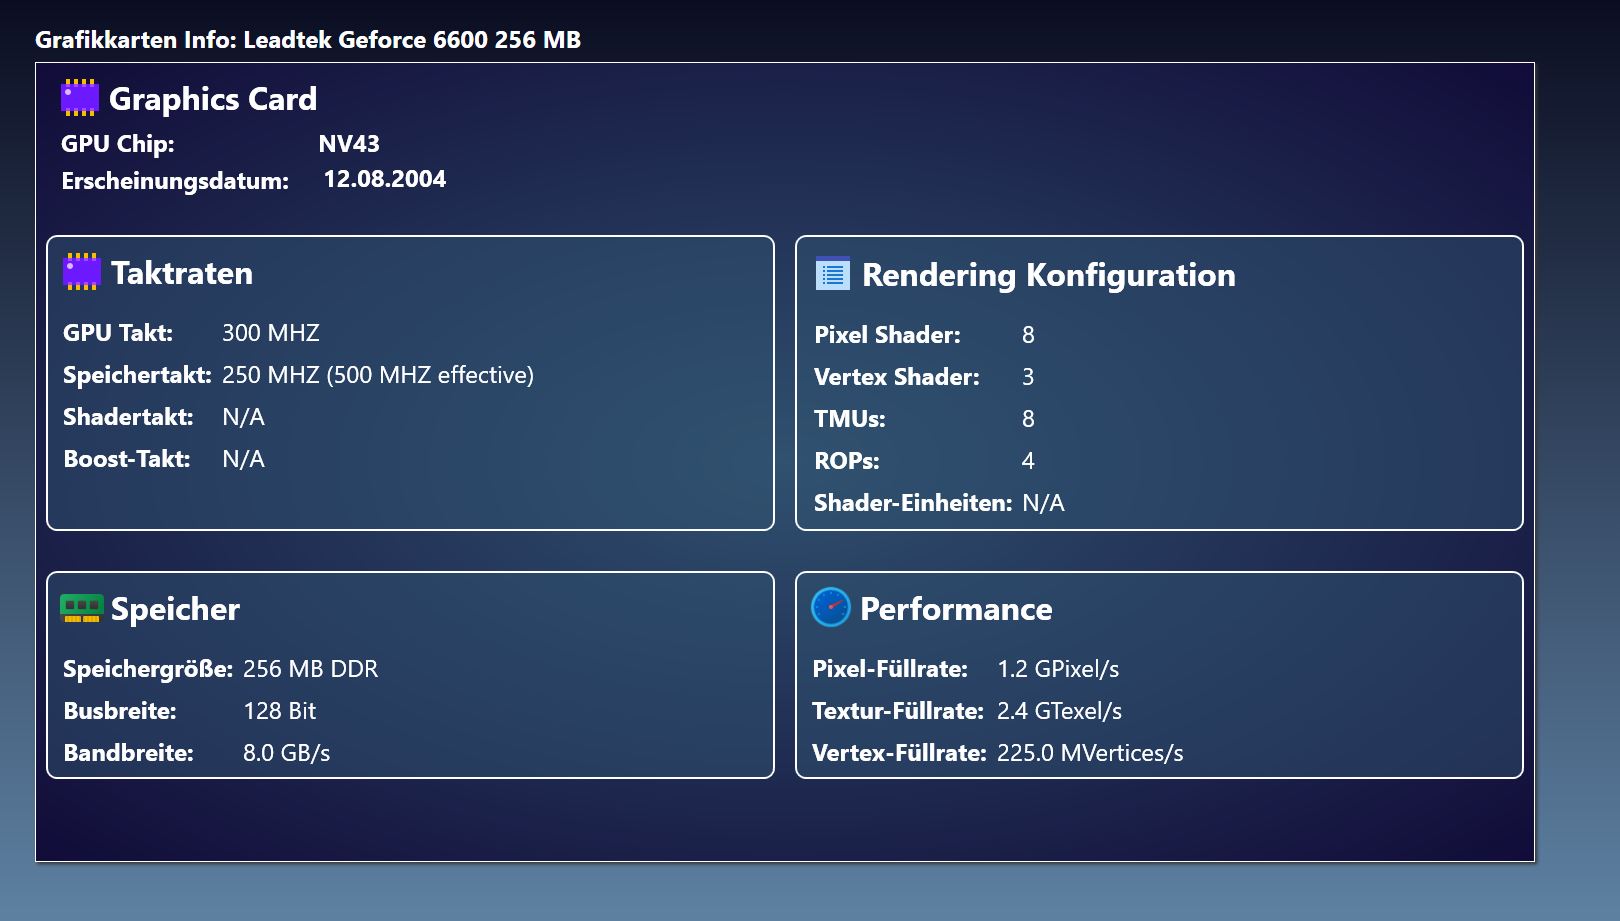
Task: Click the Performance section heading
Action: point(956,609)
